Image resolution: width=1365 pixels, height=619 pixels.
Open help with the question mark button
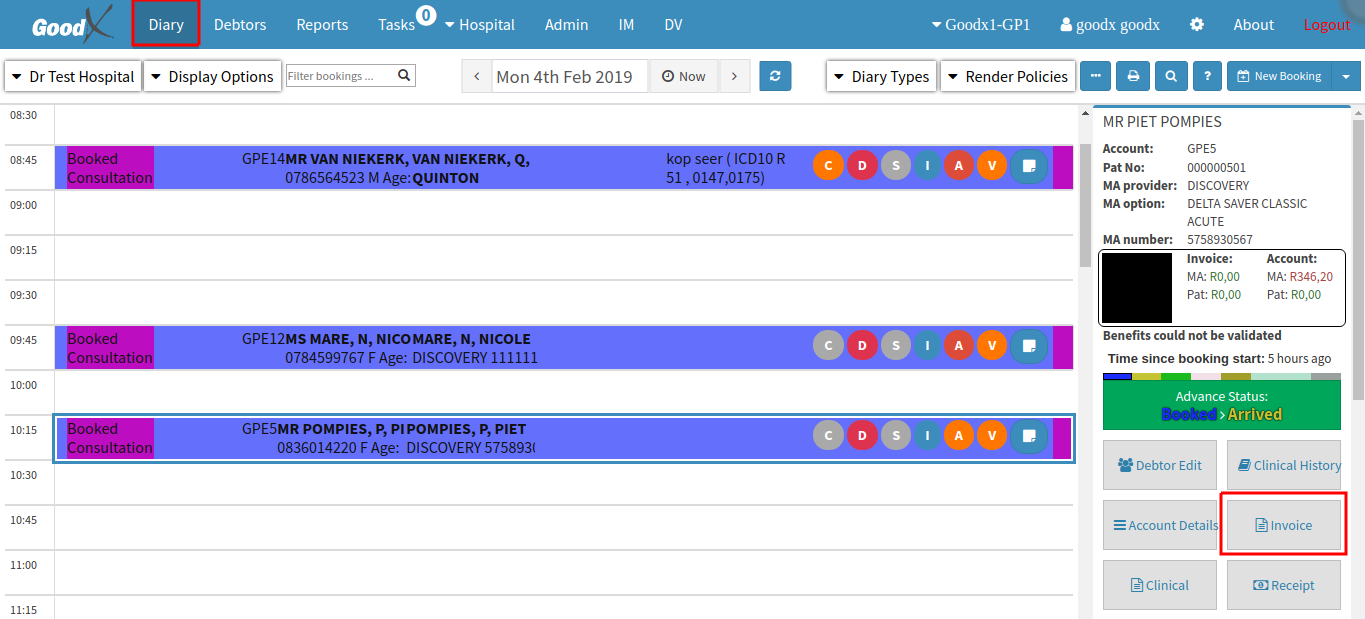click(x=1207, y=76)
